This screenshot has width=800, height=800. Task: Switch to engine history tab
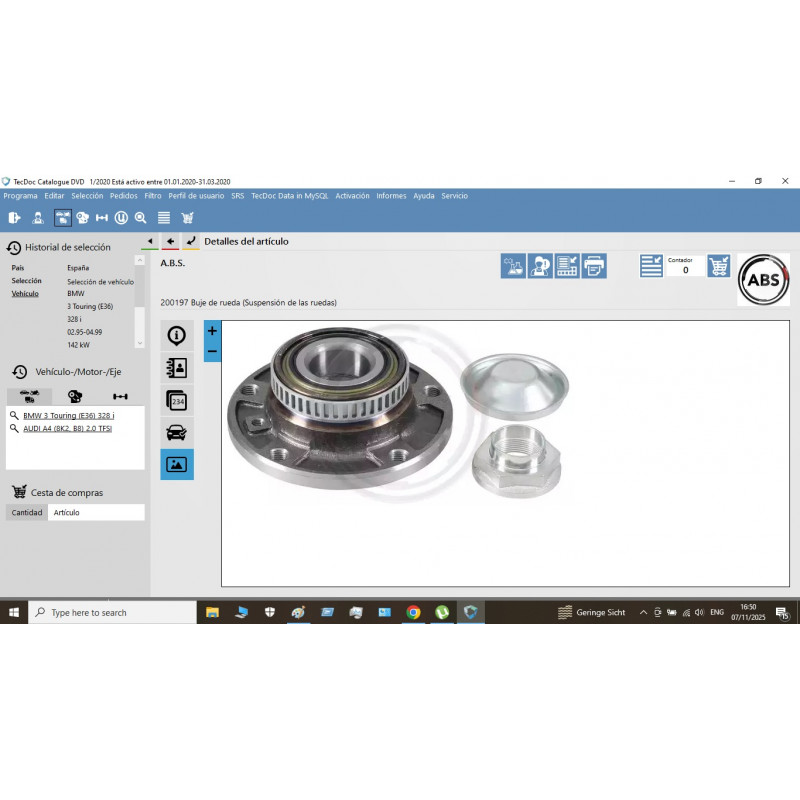[75, 396]
